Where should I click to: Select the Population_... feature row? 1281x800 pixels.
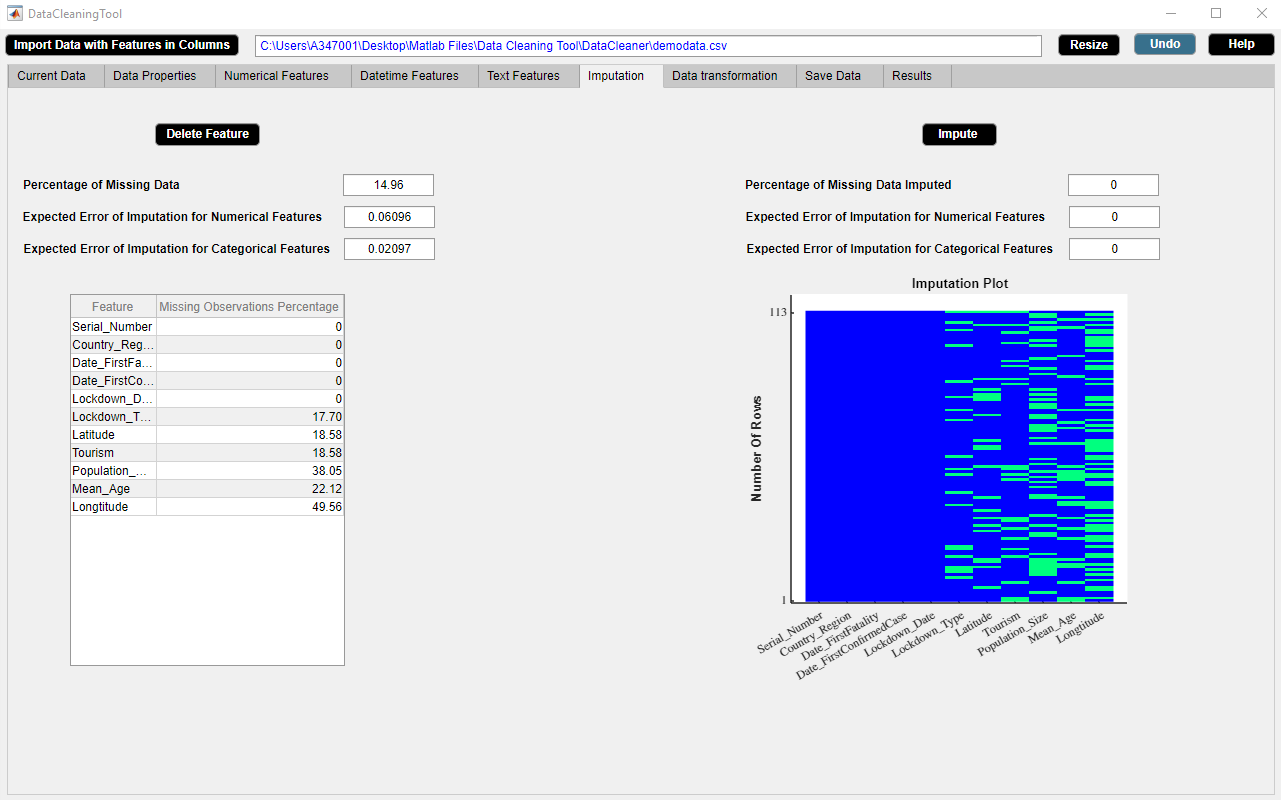(207, 471)
